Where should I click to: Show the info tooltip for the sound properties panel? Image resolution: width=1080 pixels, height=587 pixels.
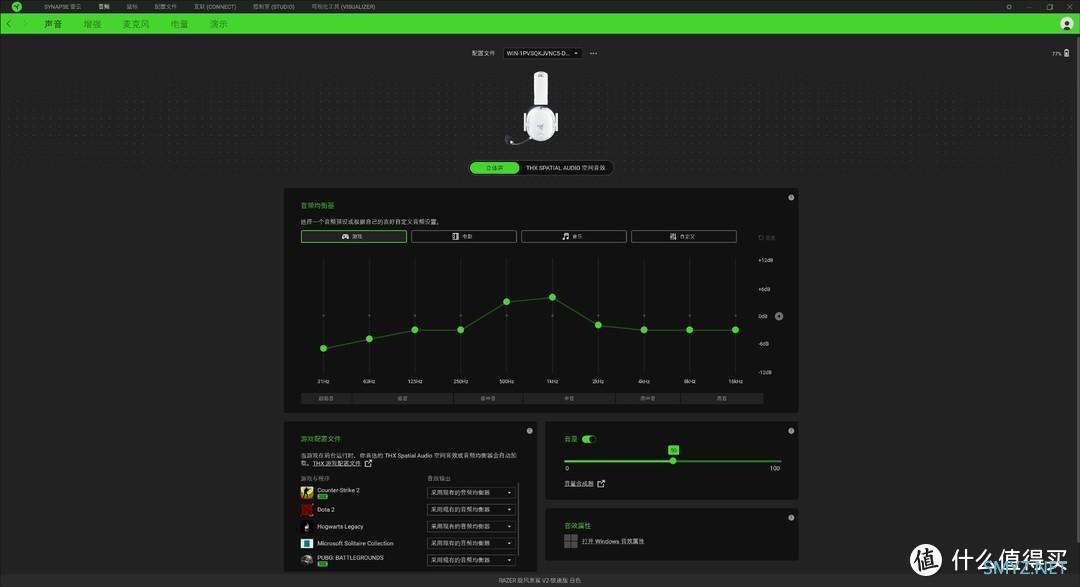click(791, 517)
